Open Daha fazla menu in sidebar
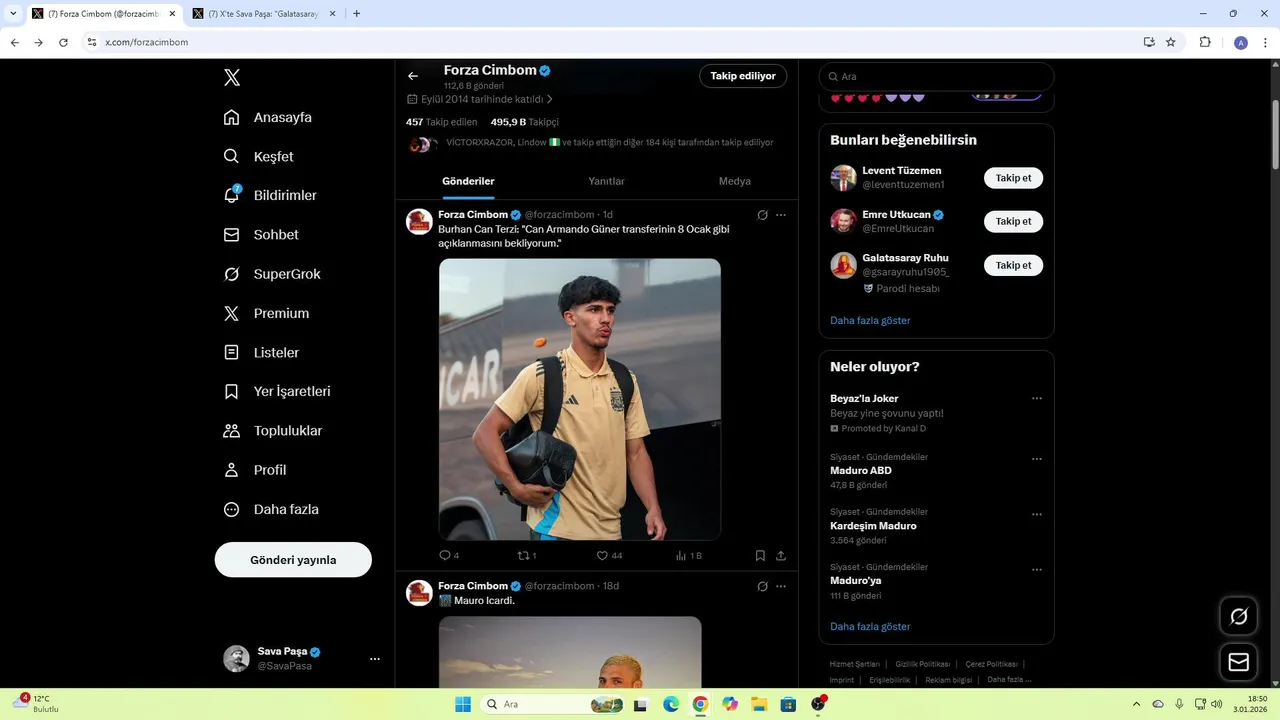Image resolution: width=1280 pixels, height=720 pixels. point(271,509)
